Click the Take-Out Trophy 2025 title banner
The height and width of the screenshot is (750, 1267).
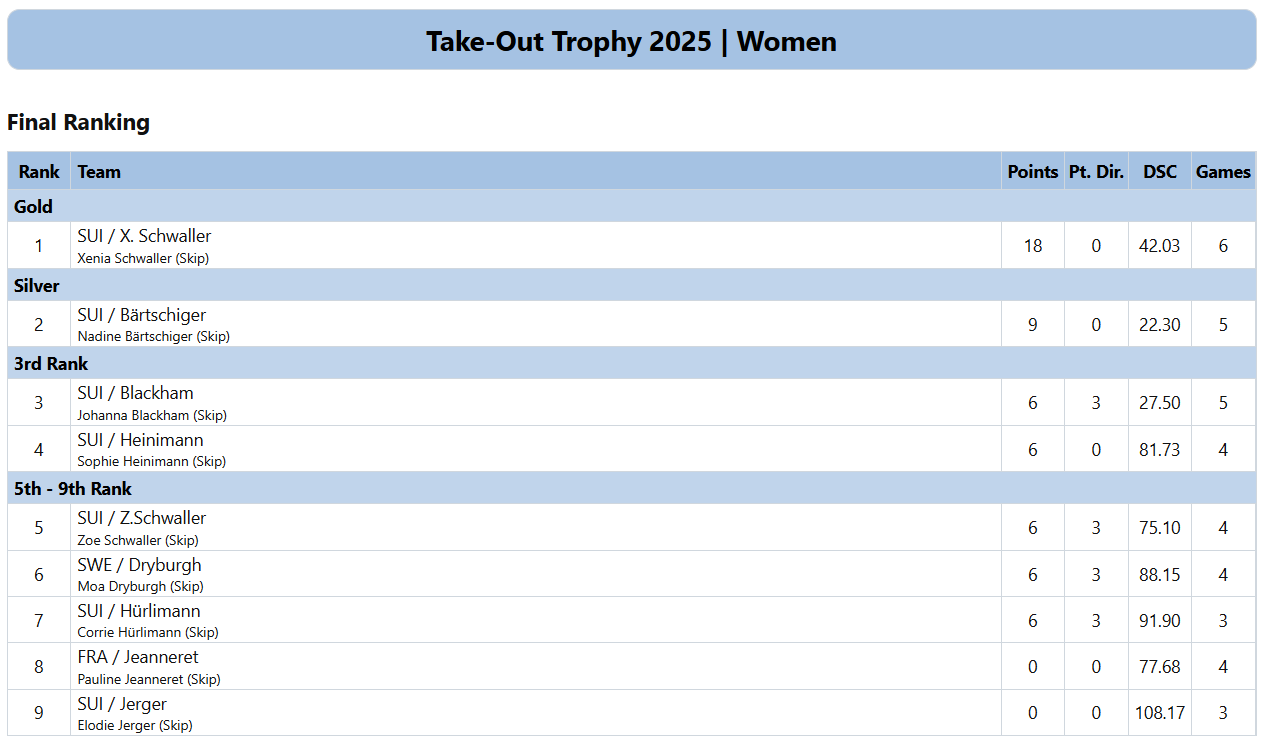click(631, 41)
